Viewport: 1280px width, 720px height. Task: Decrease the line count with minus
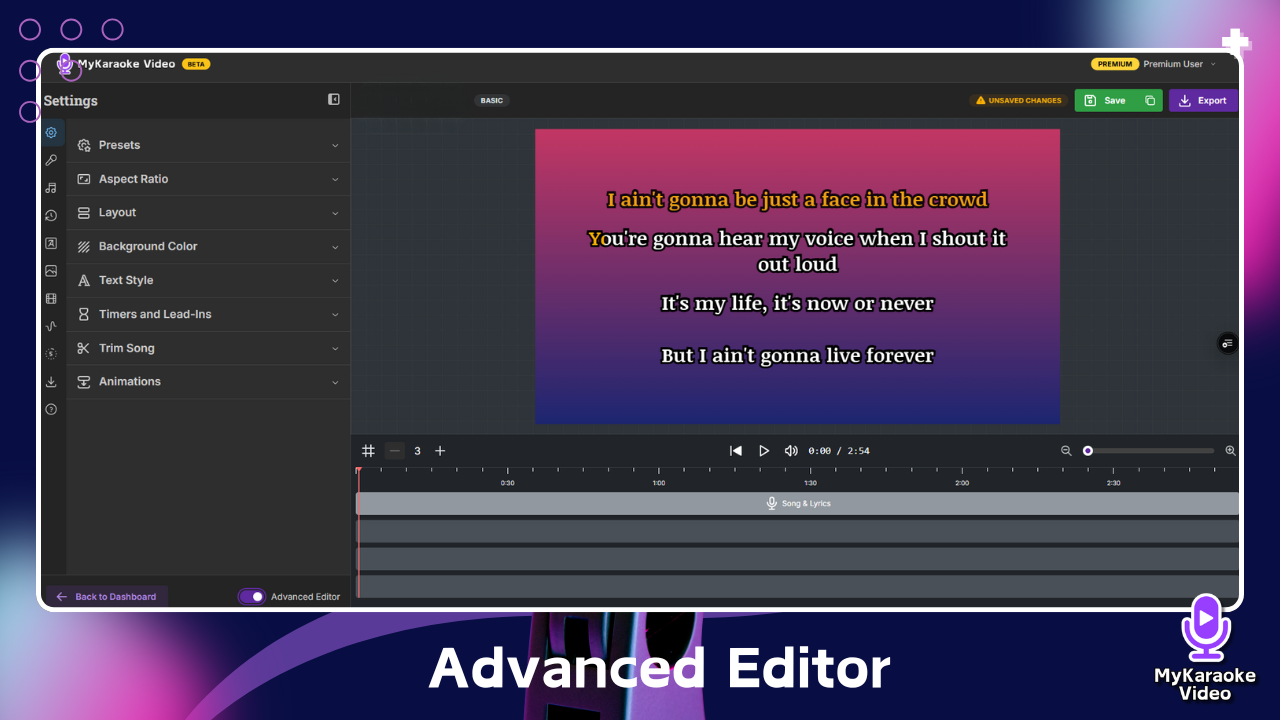click(395, 451)
